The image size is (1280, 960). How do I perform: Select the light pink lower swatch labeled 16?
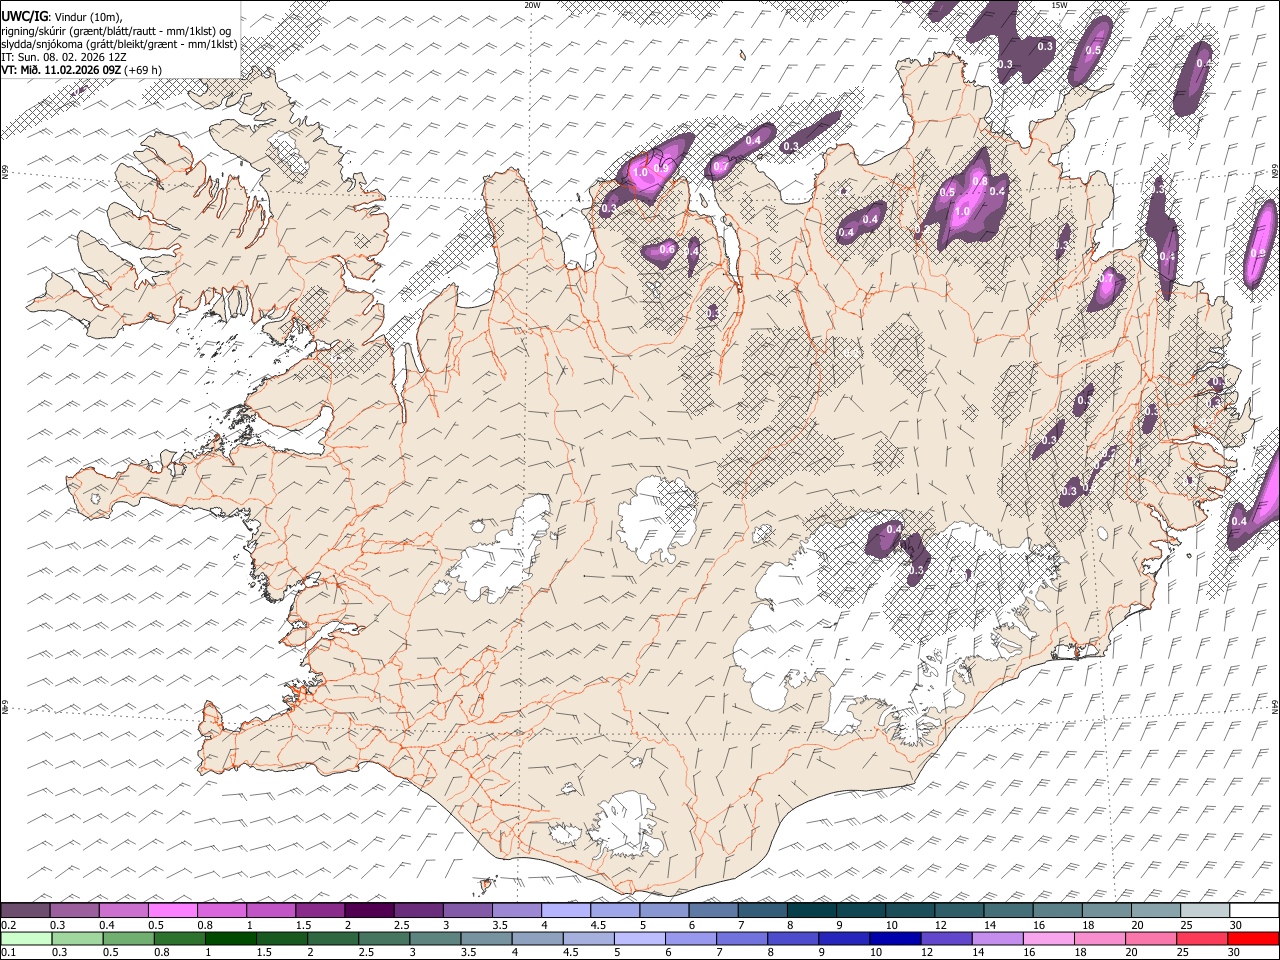click(1049, 938)
